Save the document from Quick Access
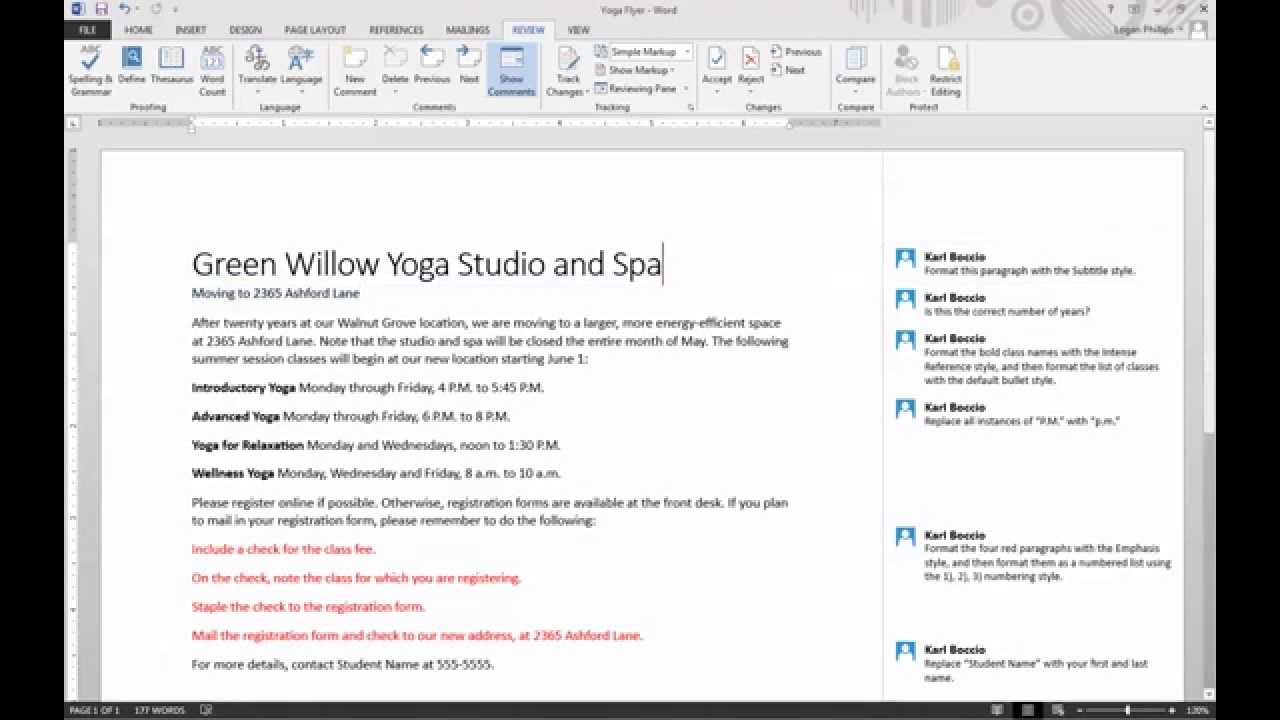Image resolution: width=1280 pixels, height=720 pixels. coord(101,9)
